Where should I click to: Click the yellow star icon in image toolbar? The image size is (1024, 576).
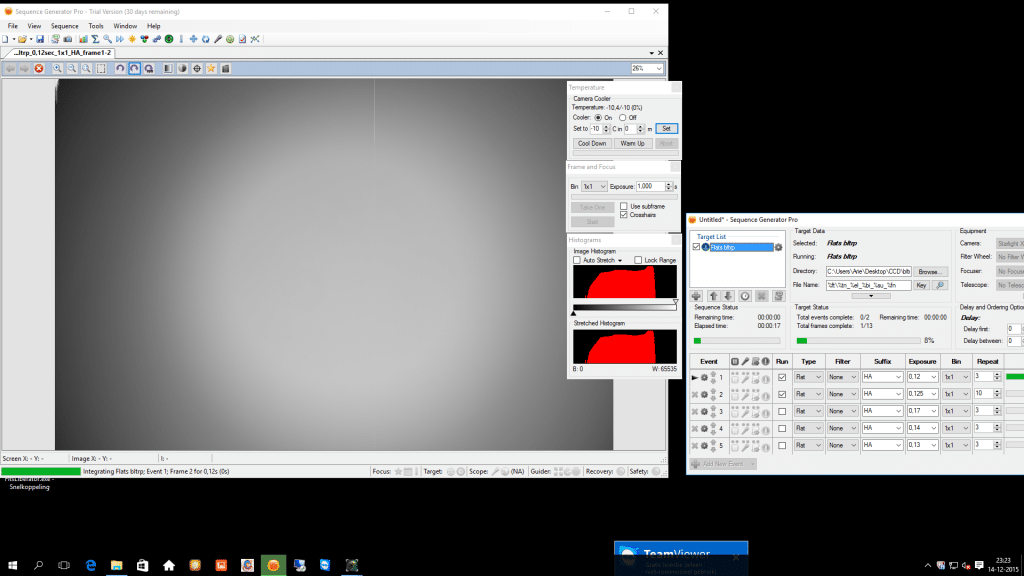211,69
